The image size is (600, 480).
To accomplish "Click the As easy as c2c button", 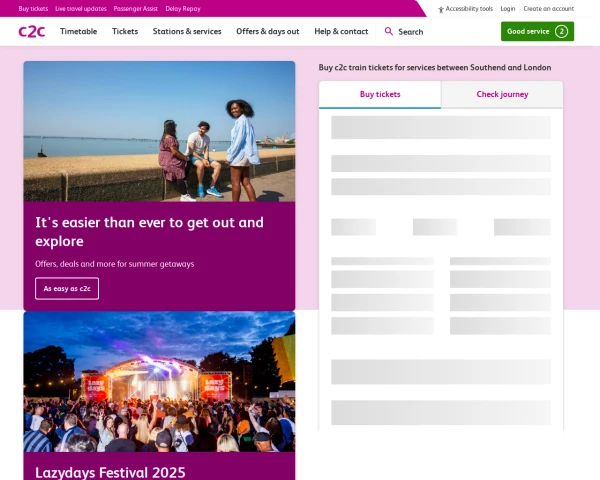I will click(x=67, y=289).
